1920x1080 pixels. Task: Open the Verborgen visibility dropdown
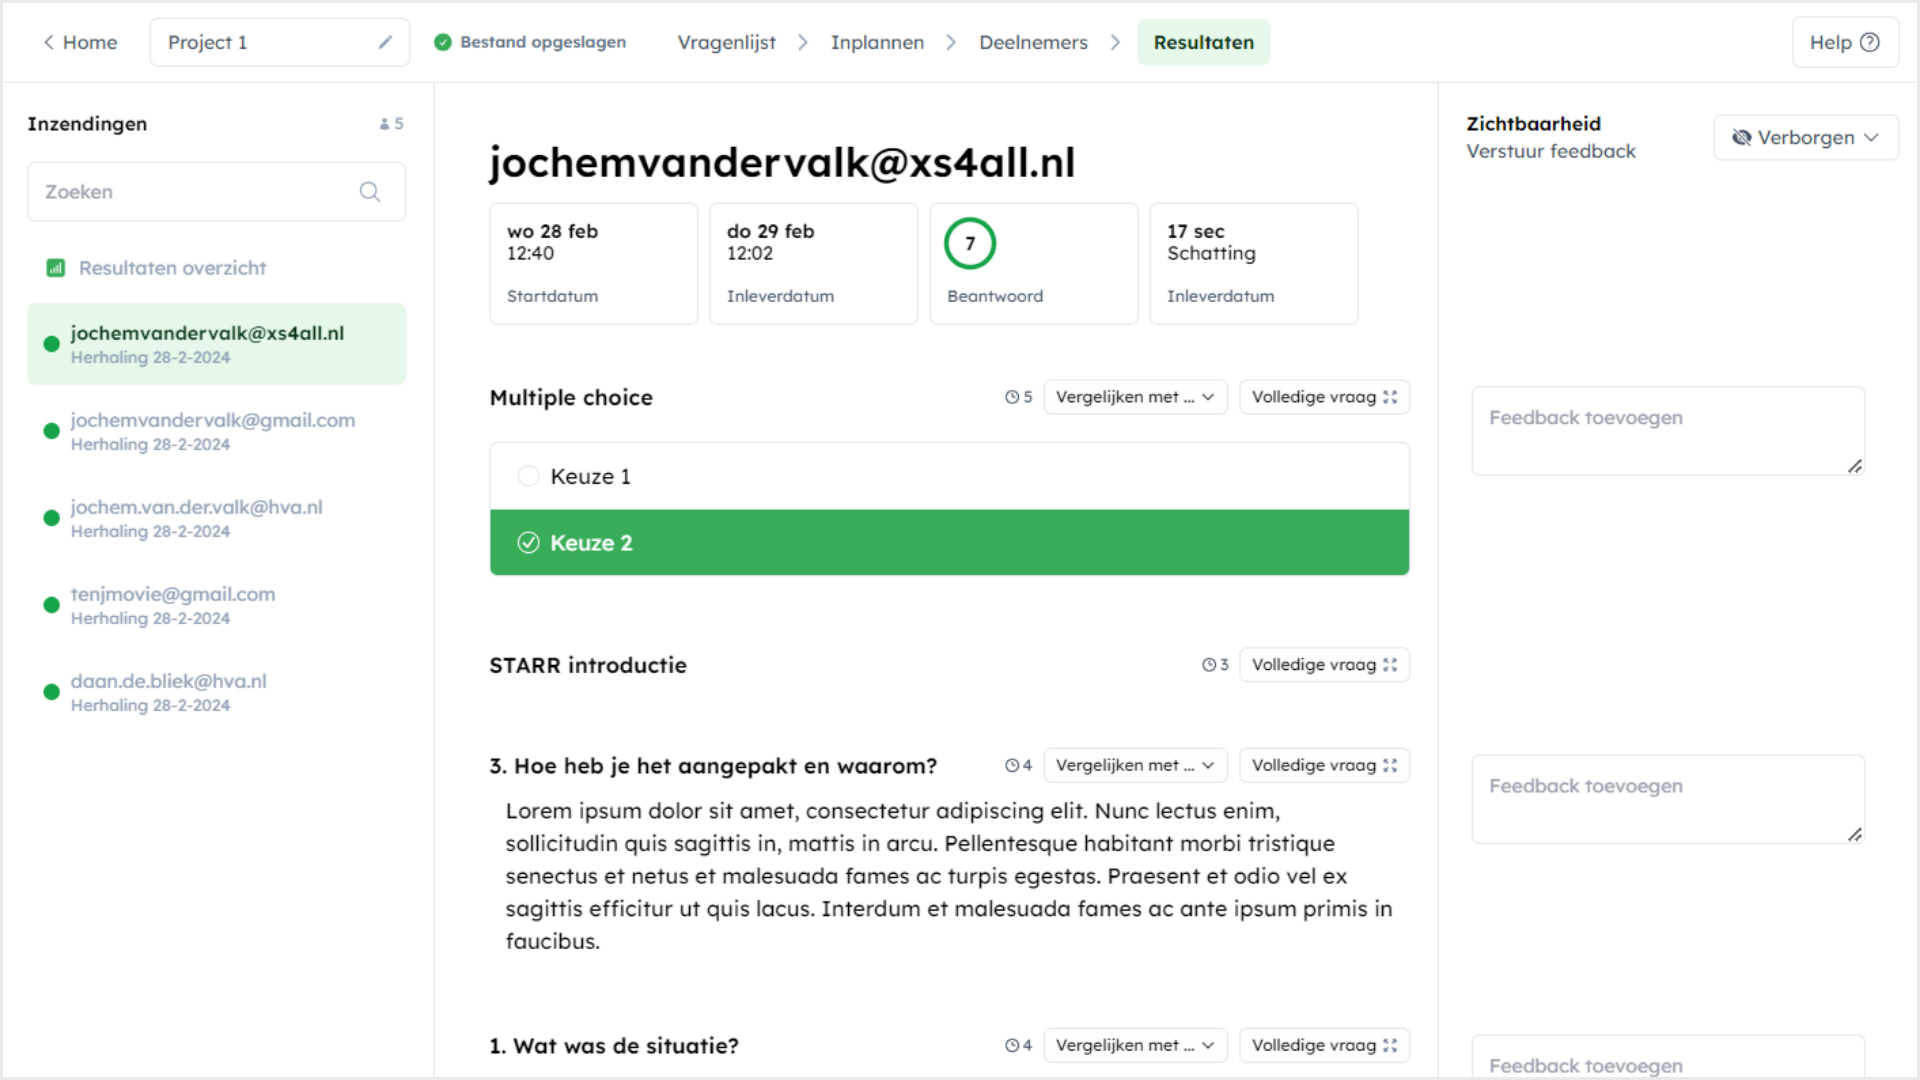pos(1805,137)
